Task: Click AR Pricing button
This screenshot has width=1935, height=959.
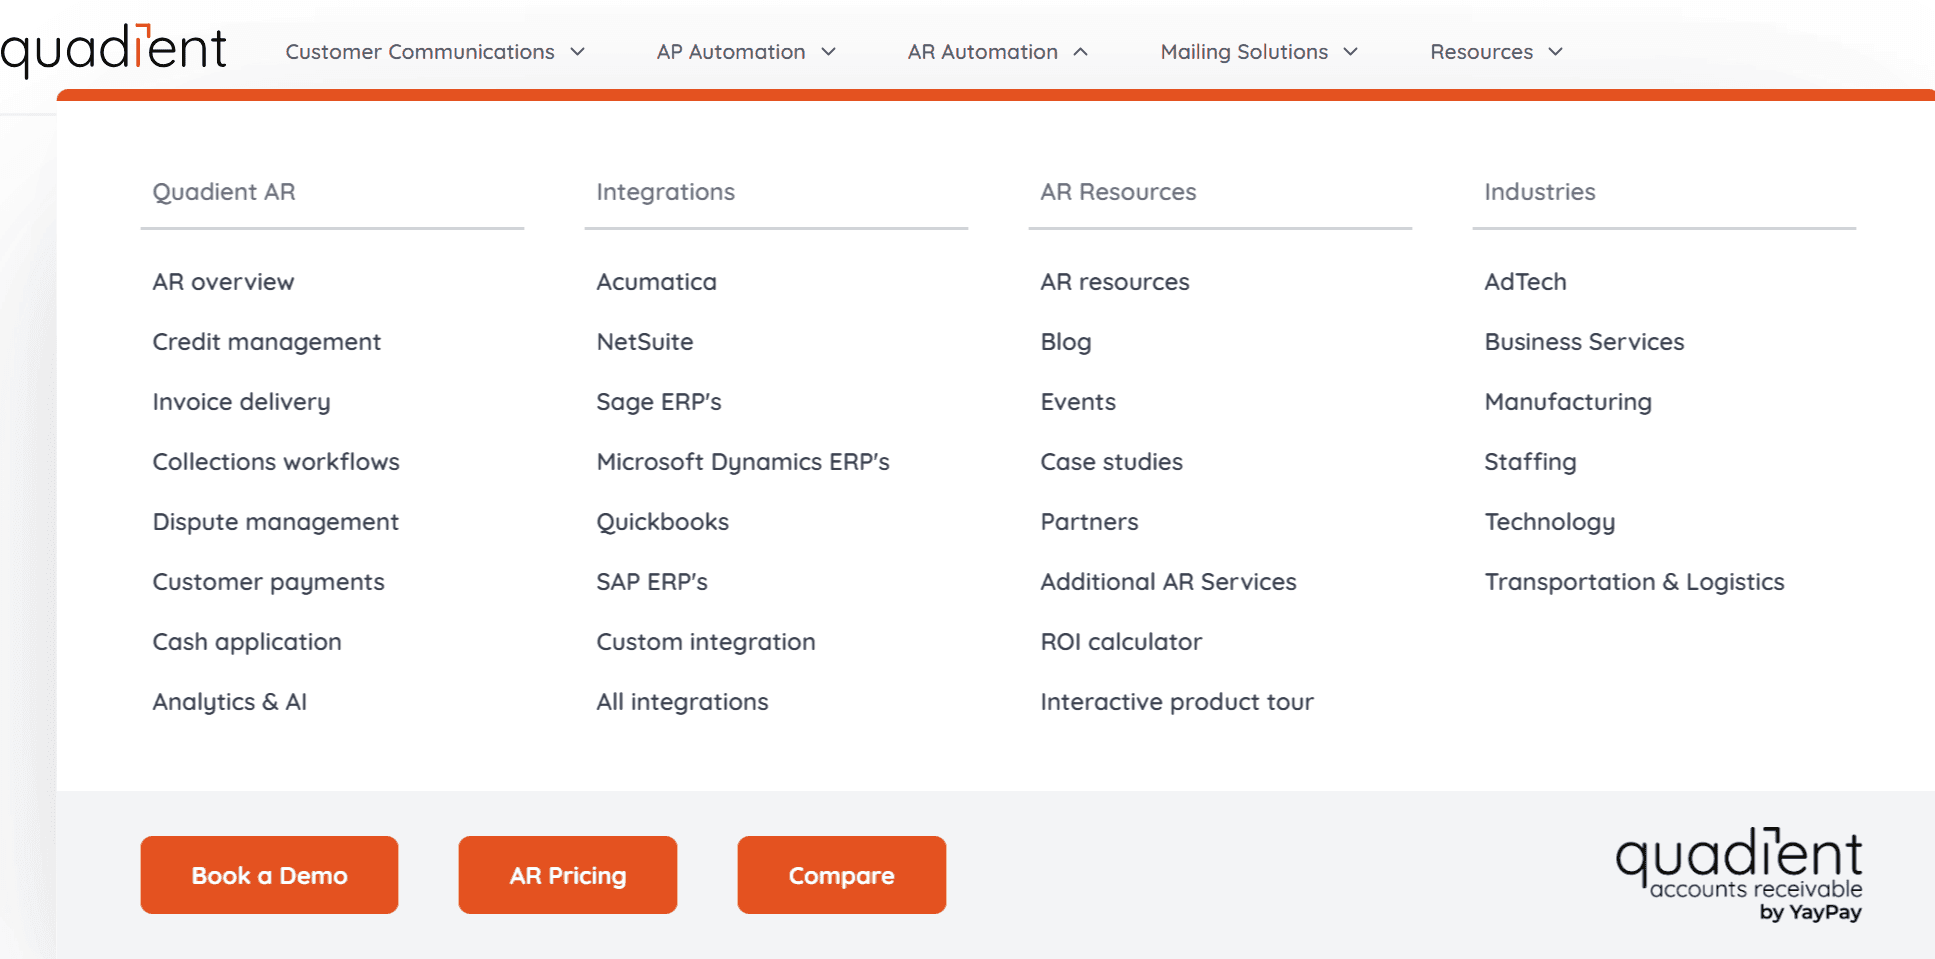Action: [x=568, y=875]
